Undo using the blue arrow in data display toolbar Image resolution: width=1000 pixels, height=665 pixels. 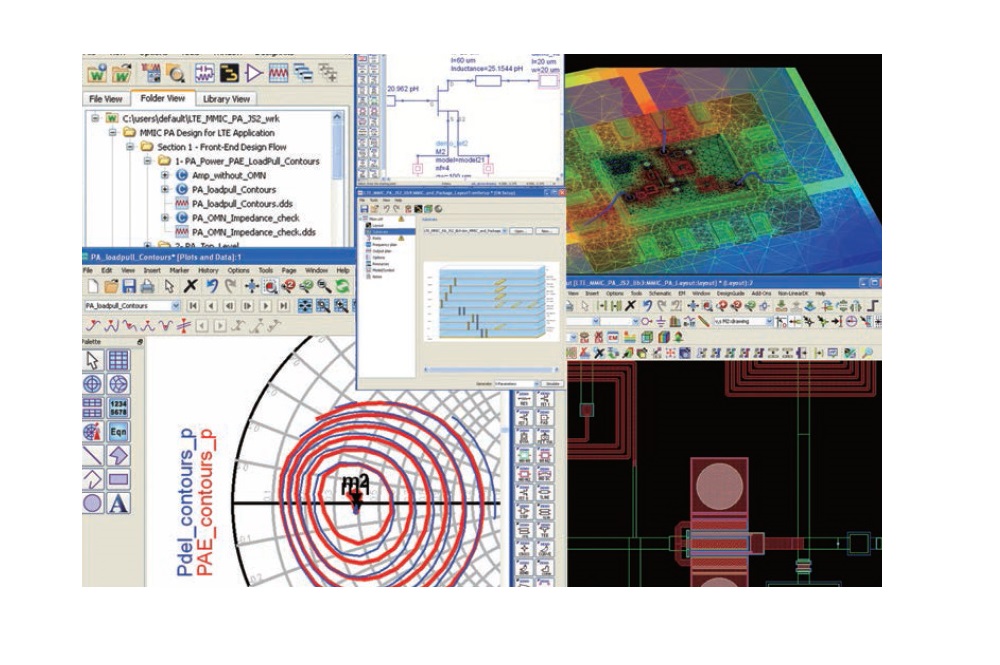point(213,286)
